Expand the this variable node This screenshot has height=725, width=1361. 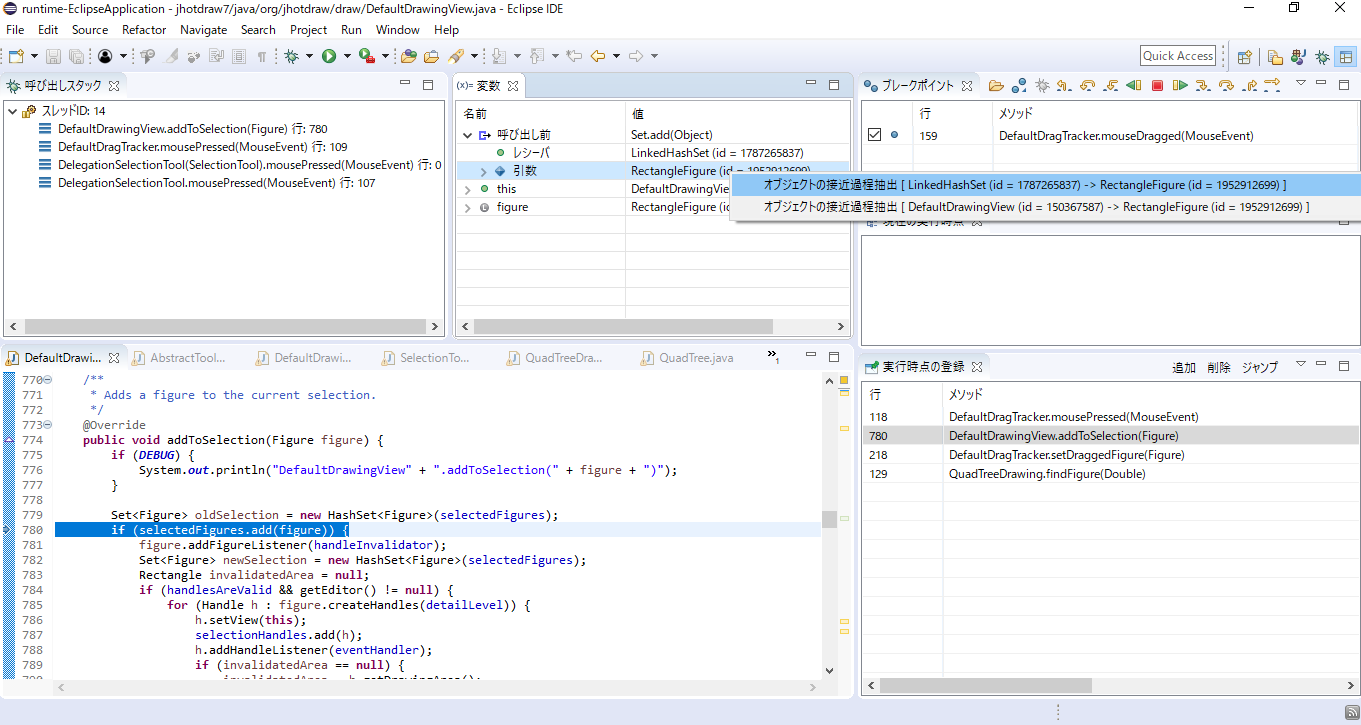click(x=467, y=189)
